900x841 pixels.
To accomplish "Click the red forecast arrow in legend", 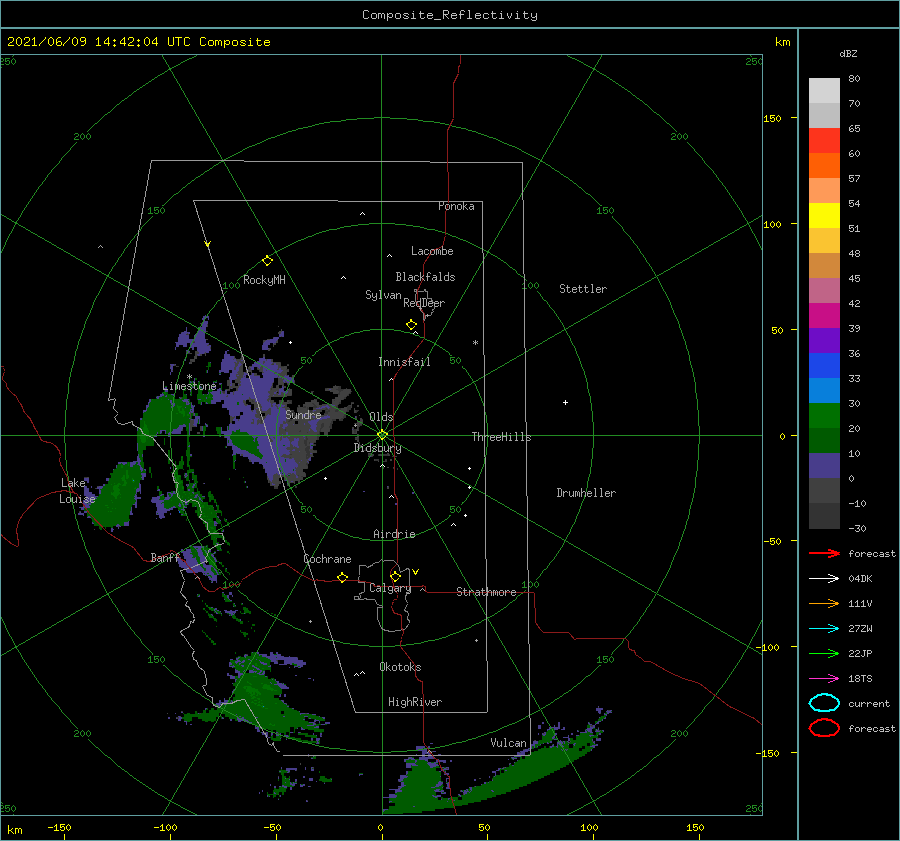I will [x=824, y=553].
